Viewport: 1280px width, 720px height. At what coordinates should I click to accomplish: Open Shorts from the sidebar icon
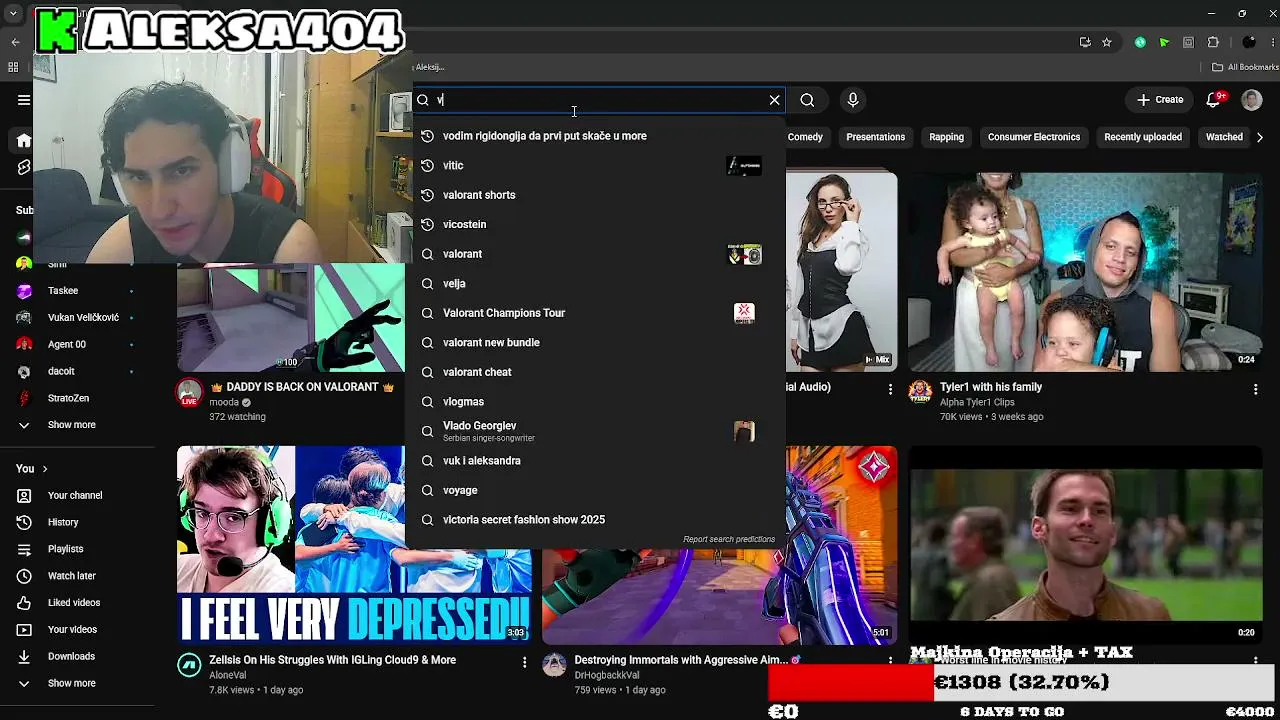click(x=24, y=167)
